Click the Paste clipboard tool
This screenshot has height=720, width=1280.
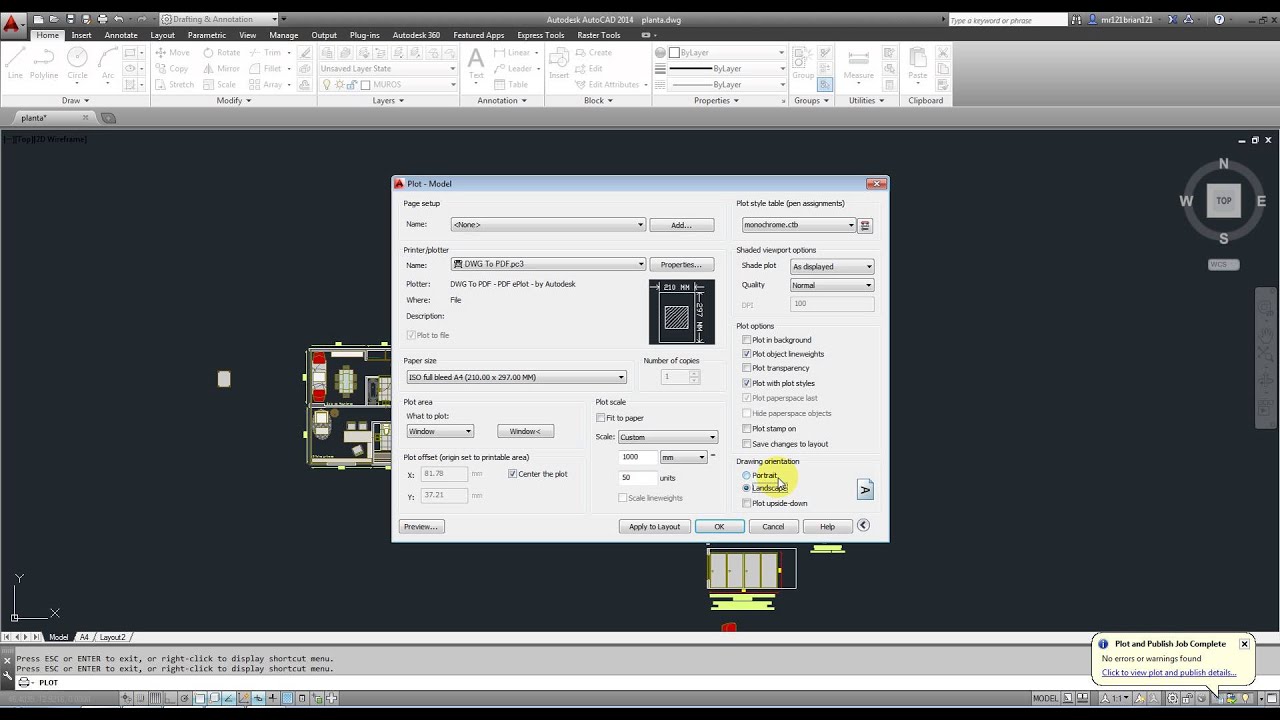pyautogui.click(x=917, y=62)
